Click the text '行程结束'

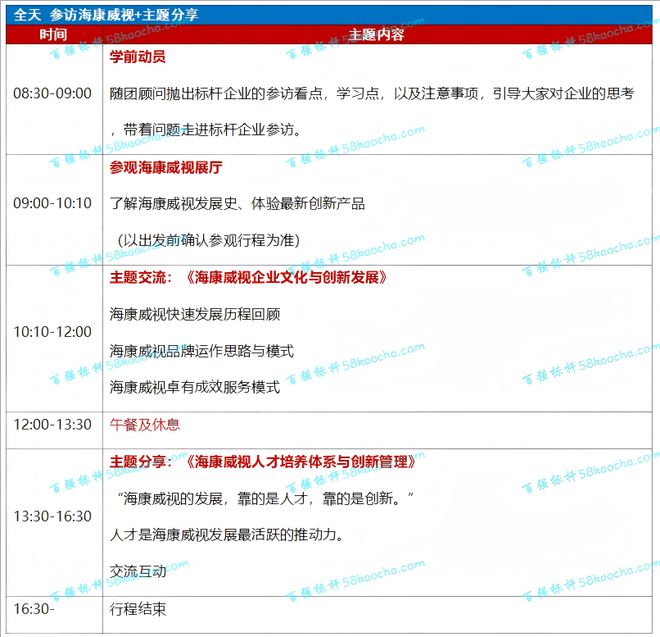coord(138,609)
